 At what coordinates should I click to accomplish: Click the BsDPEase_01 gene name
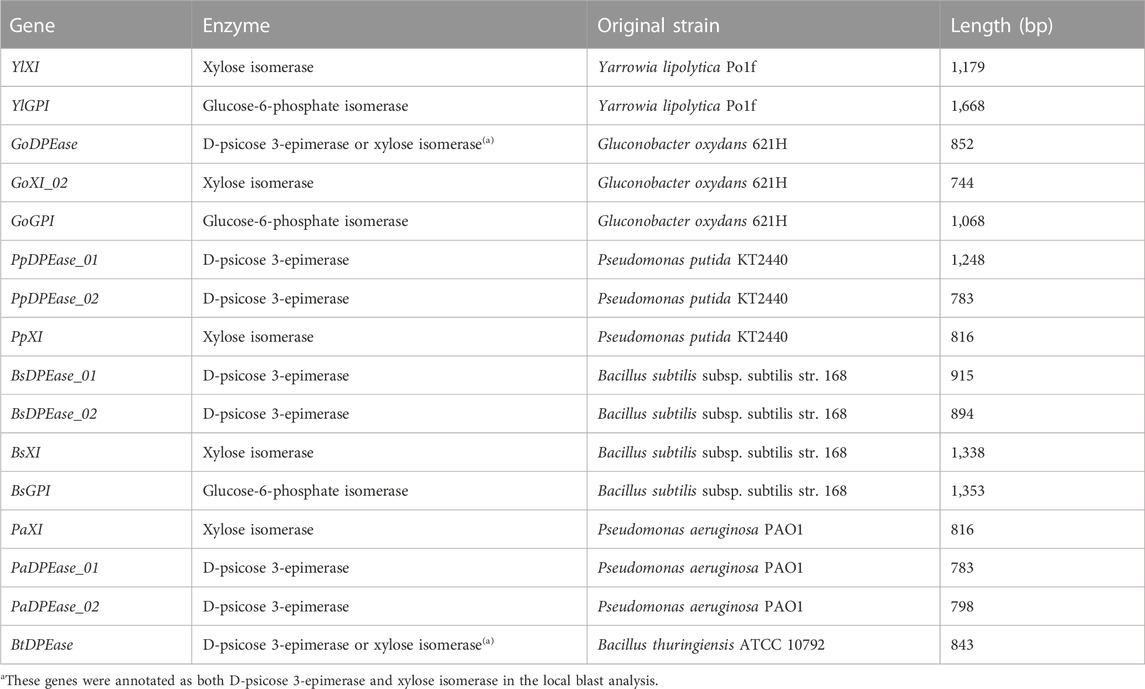[54, 376]
